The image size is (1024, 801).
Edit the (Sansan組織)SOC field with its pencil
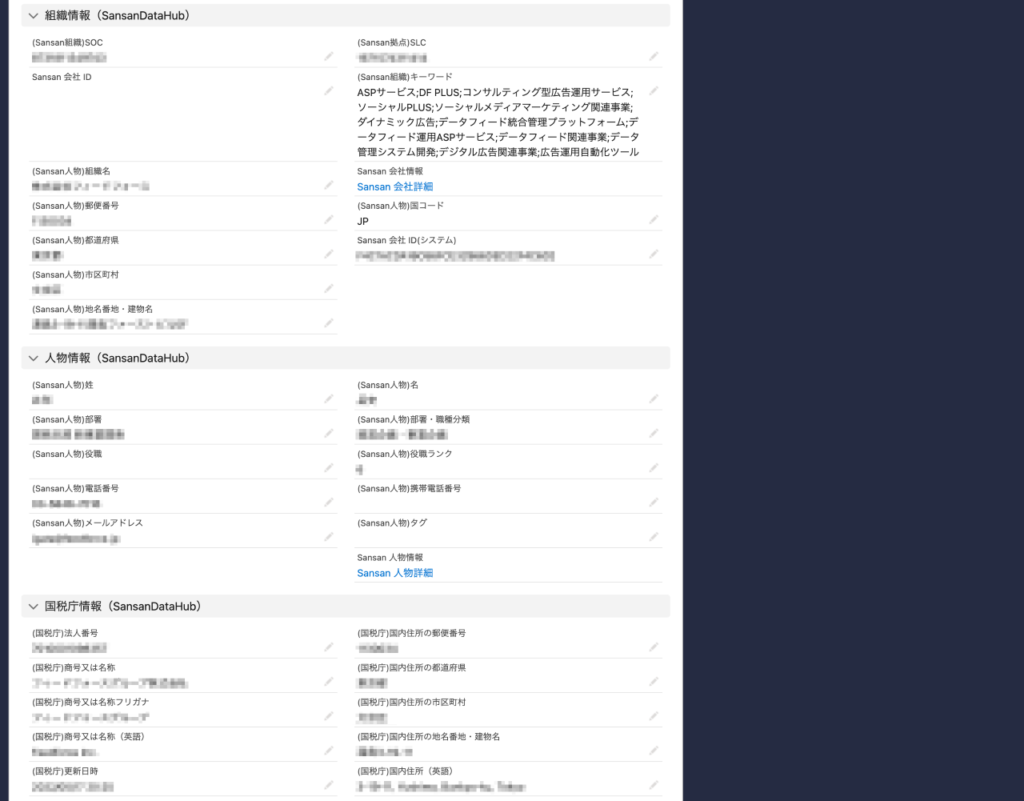[x=328, y=57]
